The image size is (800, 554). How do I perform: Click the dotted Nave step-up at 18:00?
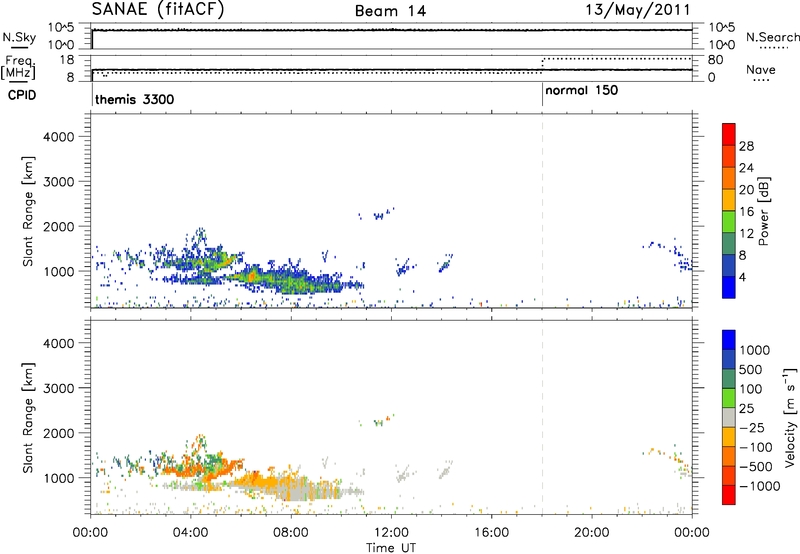(x=542, y=65)
